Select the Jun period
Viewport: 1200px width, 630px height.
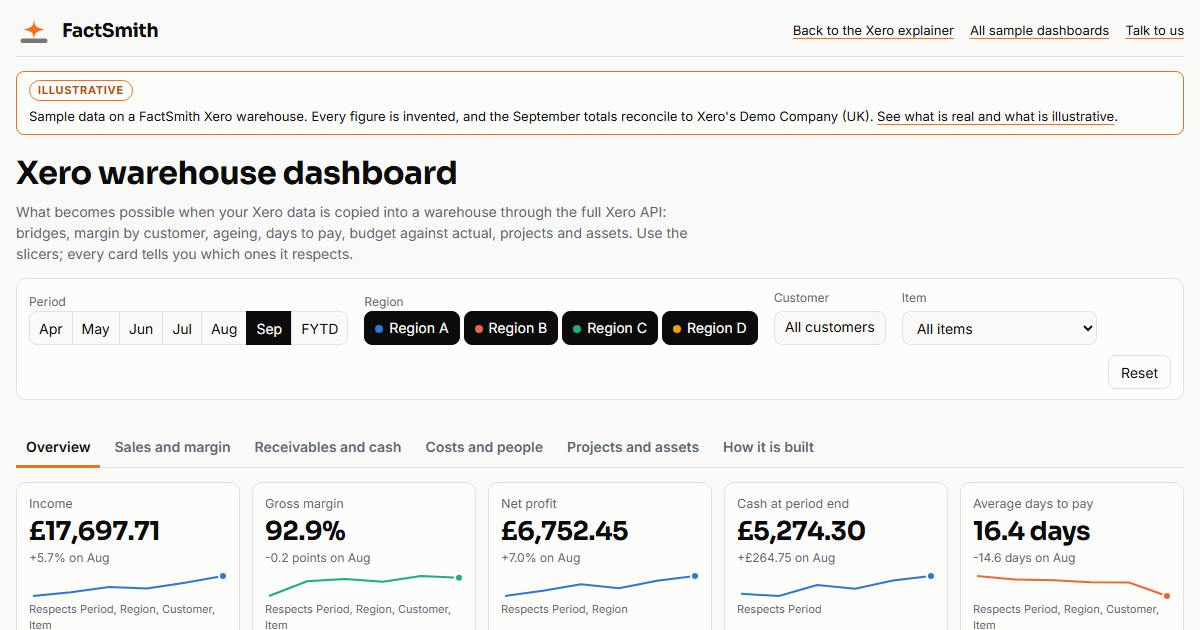click(141, 329)
